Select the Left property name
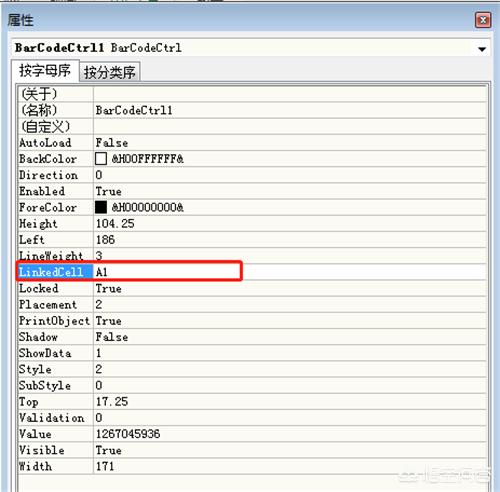500x492 pixels. click(32, 240)
